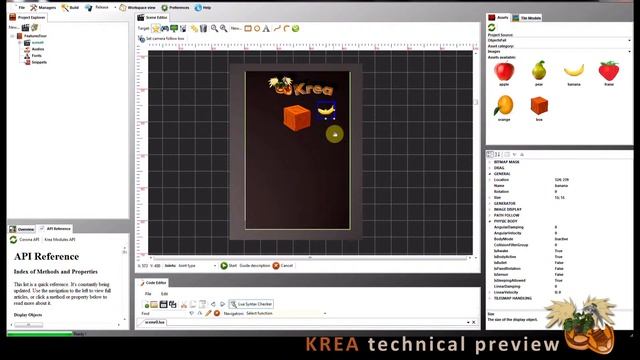The height and width of the screenshot is (360, 640).
Task: Open the API Reference tab
Action: tap(55, 229)
